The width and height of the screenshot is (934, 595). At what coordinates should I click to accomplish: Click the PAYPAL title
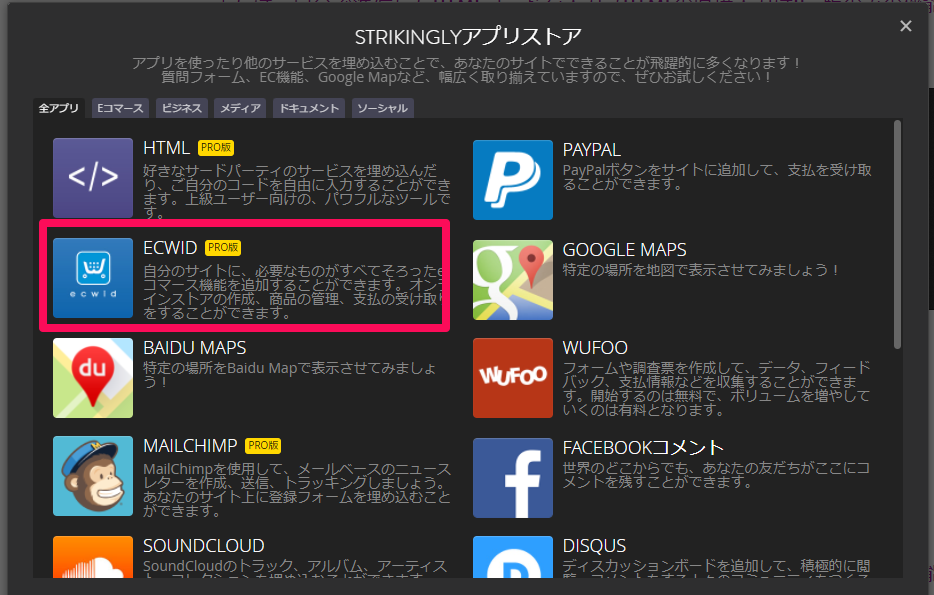point(591,149)
